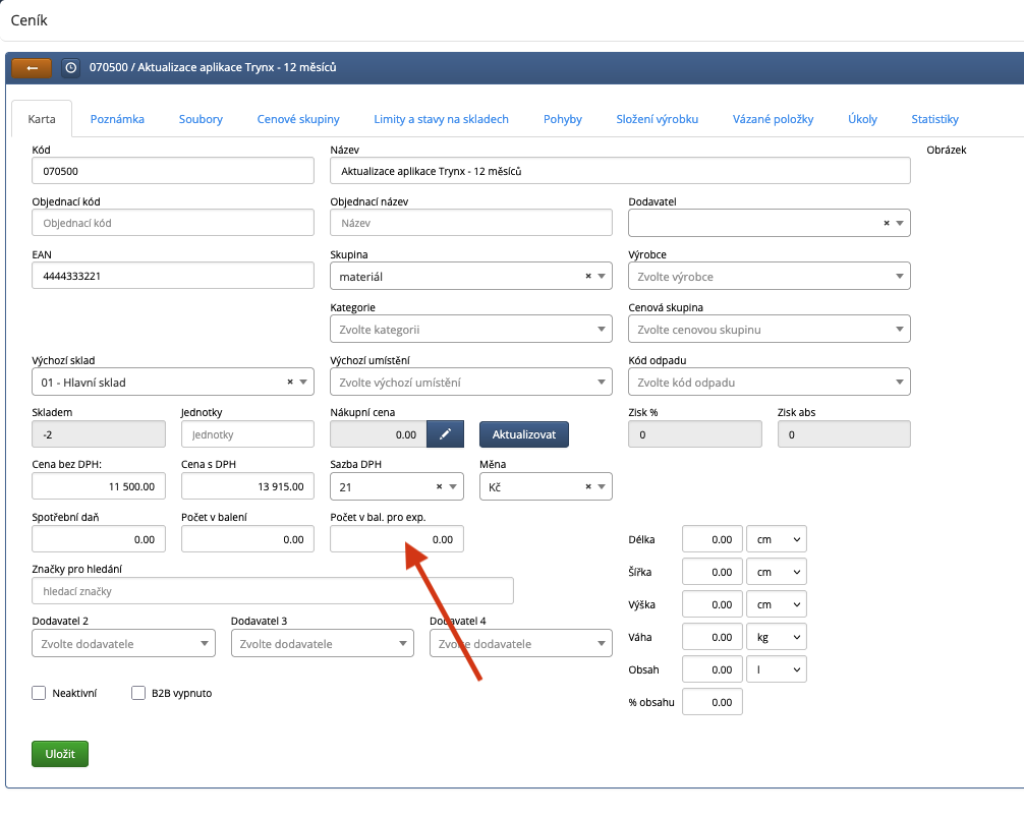Open the Kód odpadu dropdown
Image resolution: width=1024 pixels, height=818 pixels.
(x=769, y=382)
